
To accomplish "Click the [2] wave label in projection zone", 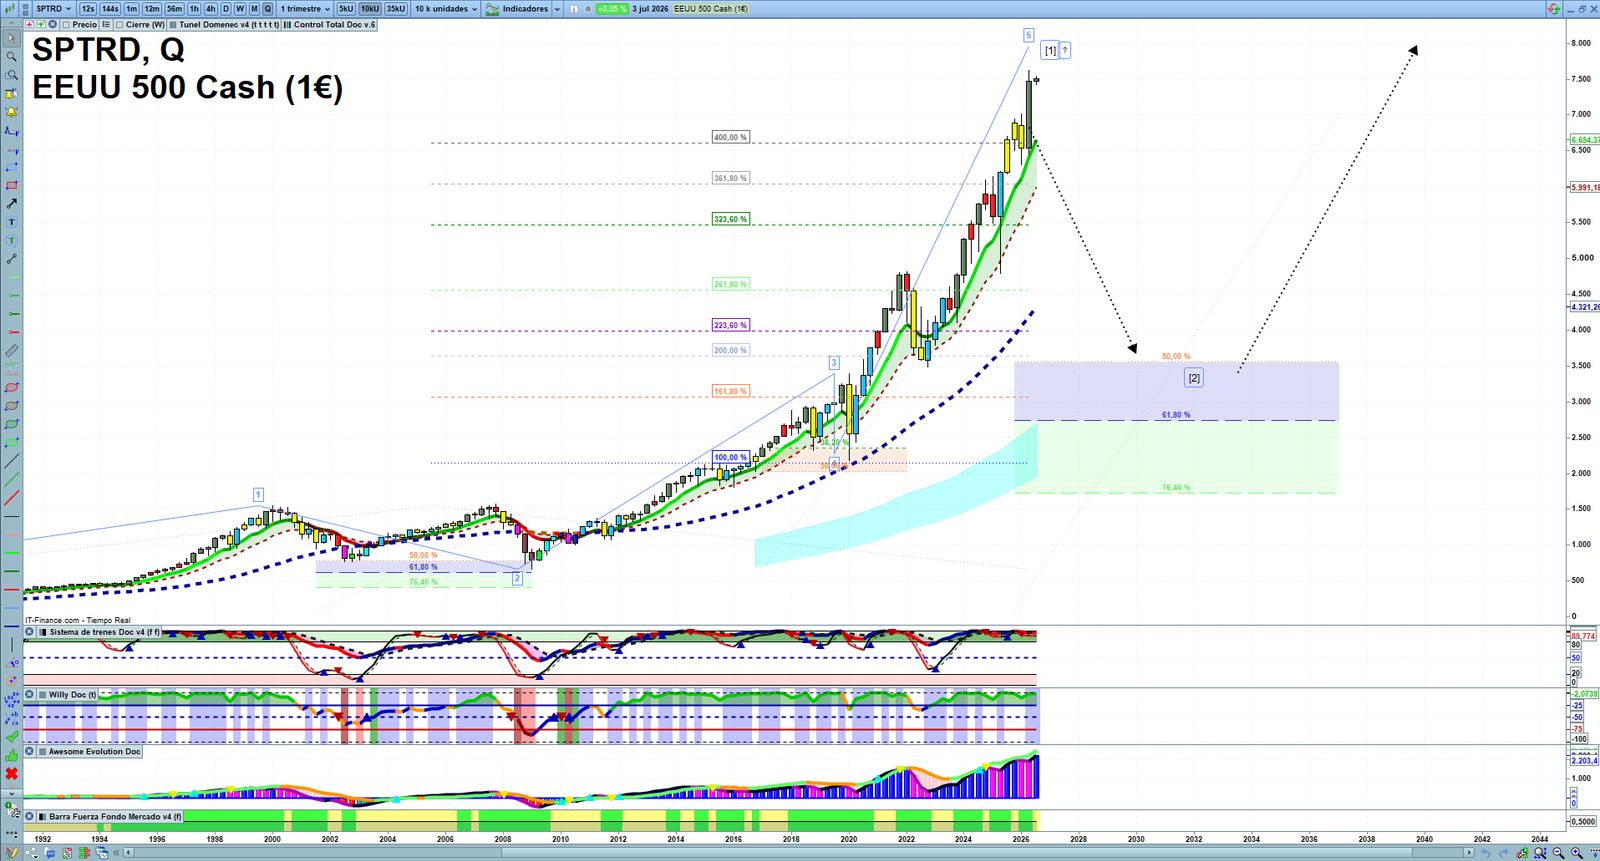I will point(1194,378).
